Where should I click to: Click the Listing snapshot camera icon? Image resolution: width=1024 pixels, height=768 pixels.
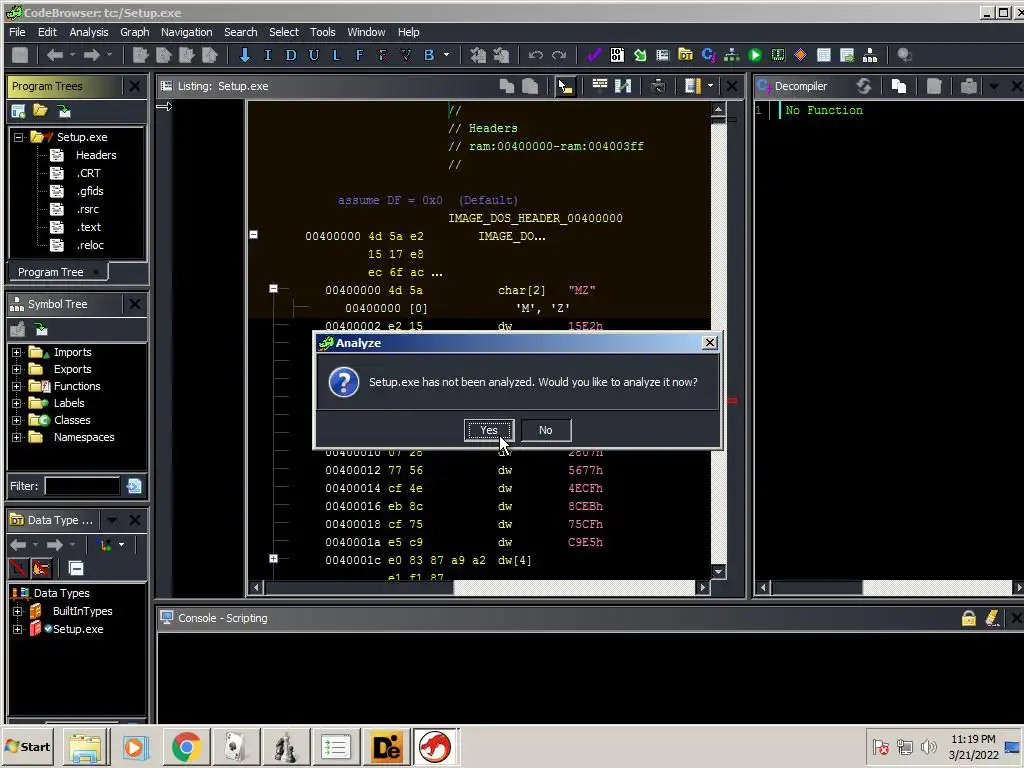coord(658,86)
